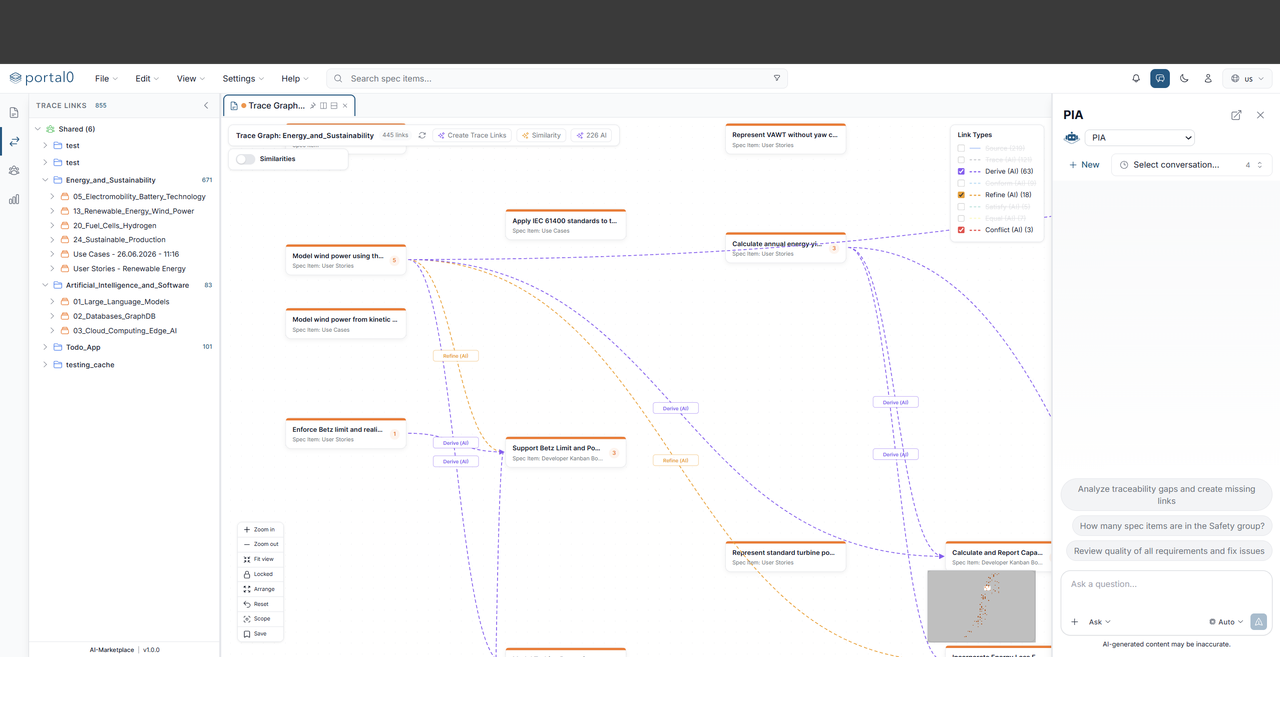Split the Trace Graph tab vertically
1280x720 pixels.
pyautogui.click(x=324, y=105)
